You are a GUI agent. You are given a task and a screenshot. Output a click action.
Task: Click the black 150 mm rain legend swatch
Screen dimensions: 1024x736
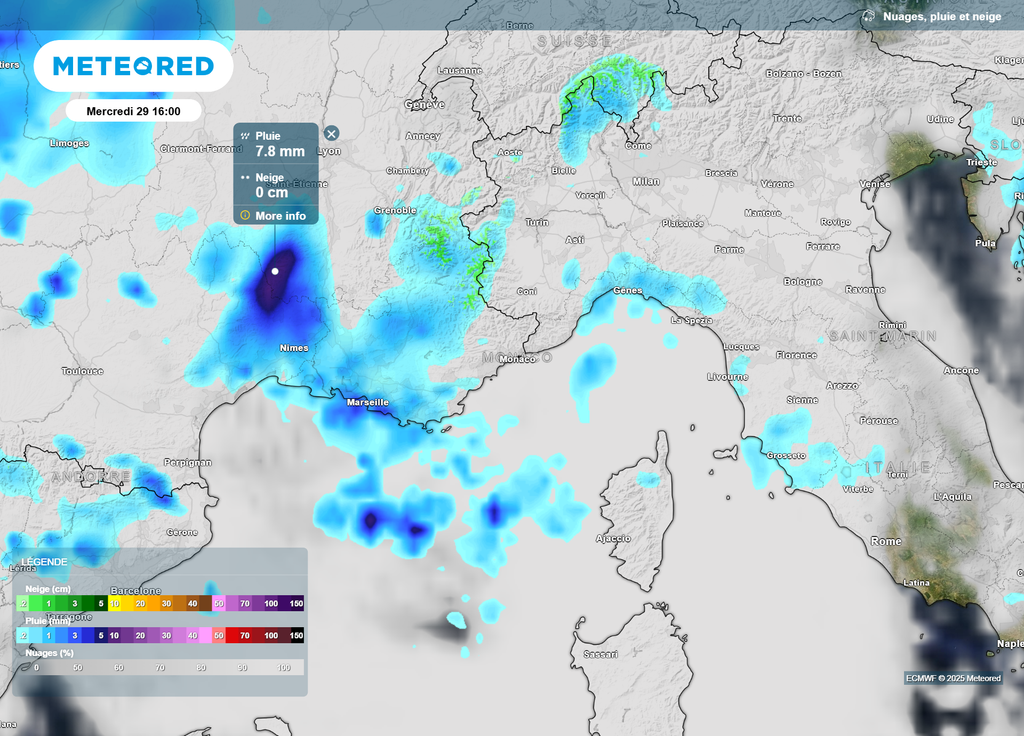click(296, 635)
